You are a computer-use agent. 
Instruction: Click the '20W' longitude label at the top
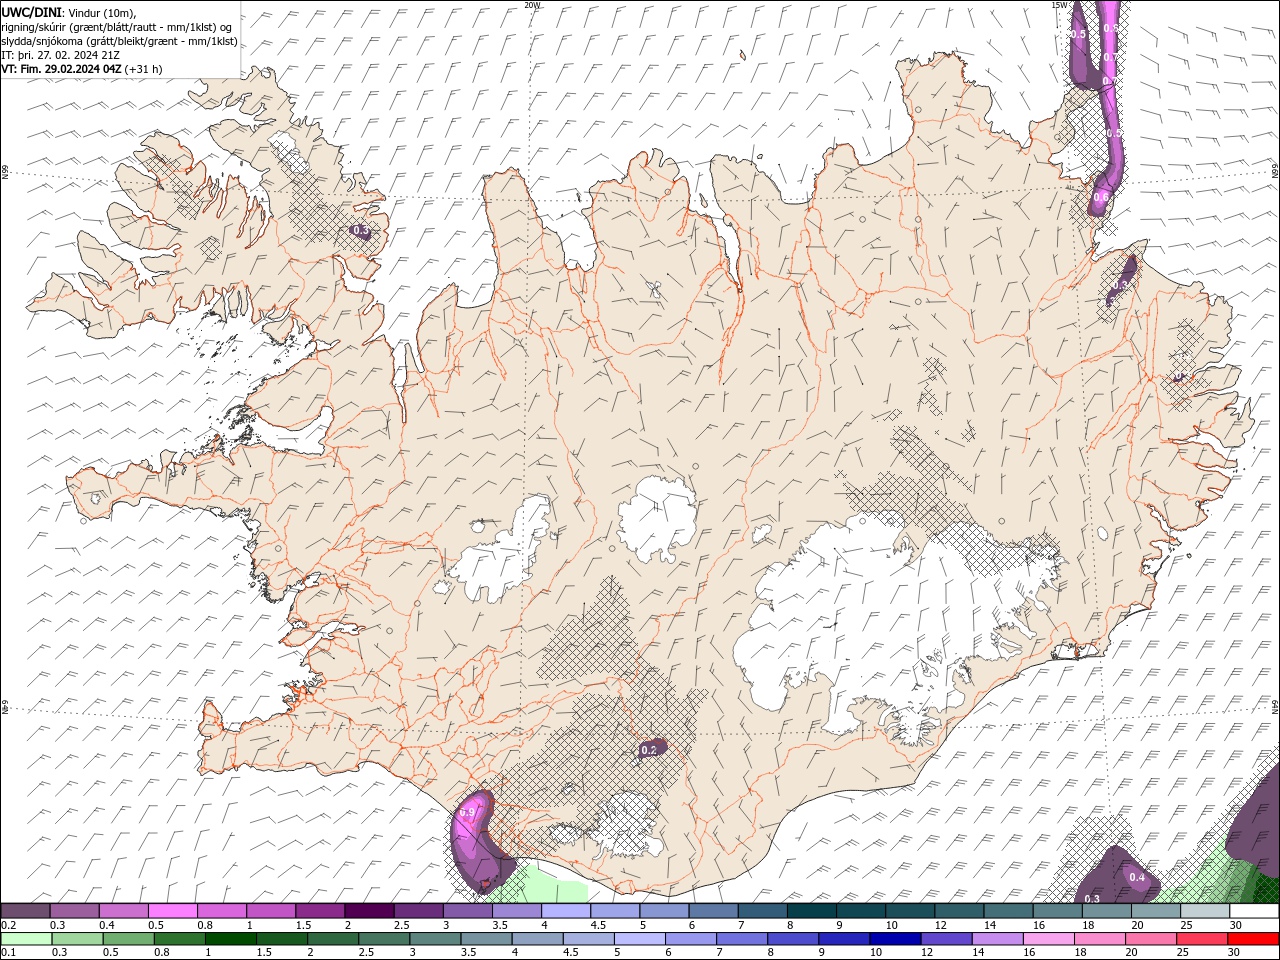pos(532,5)
